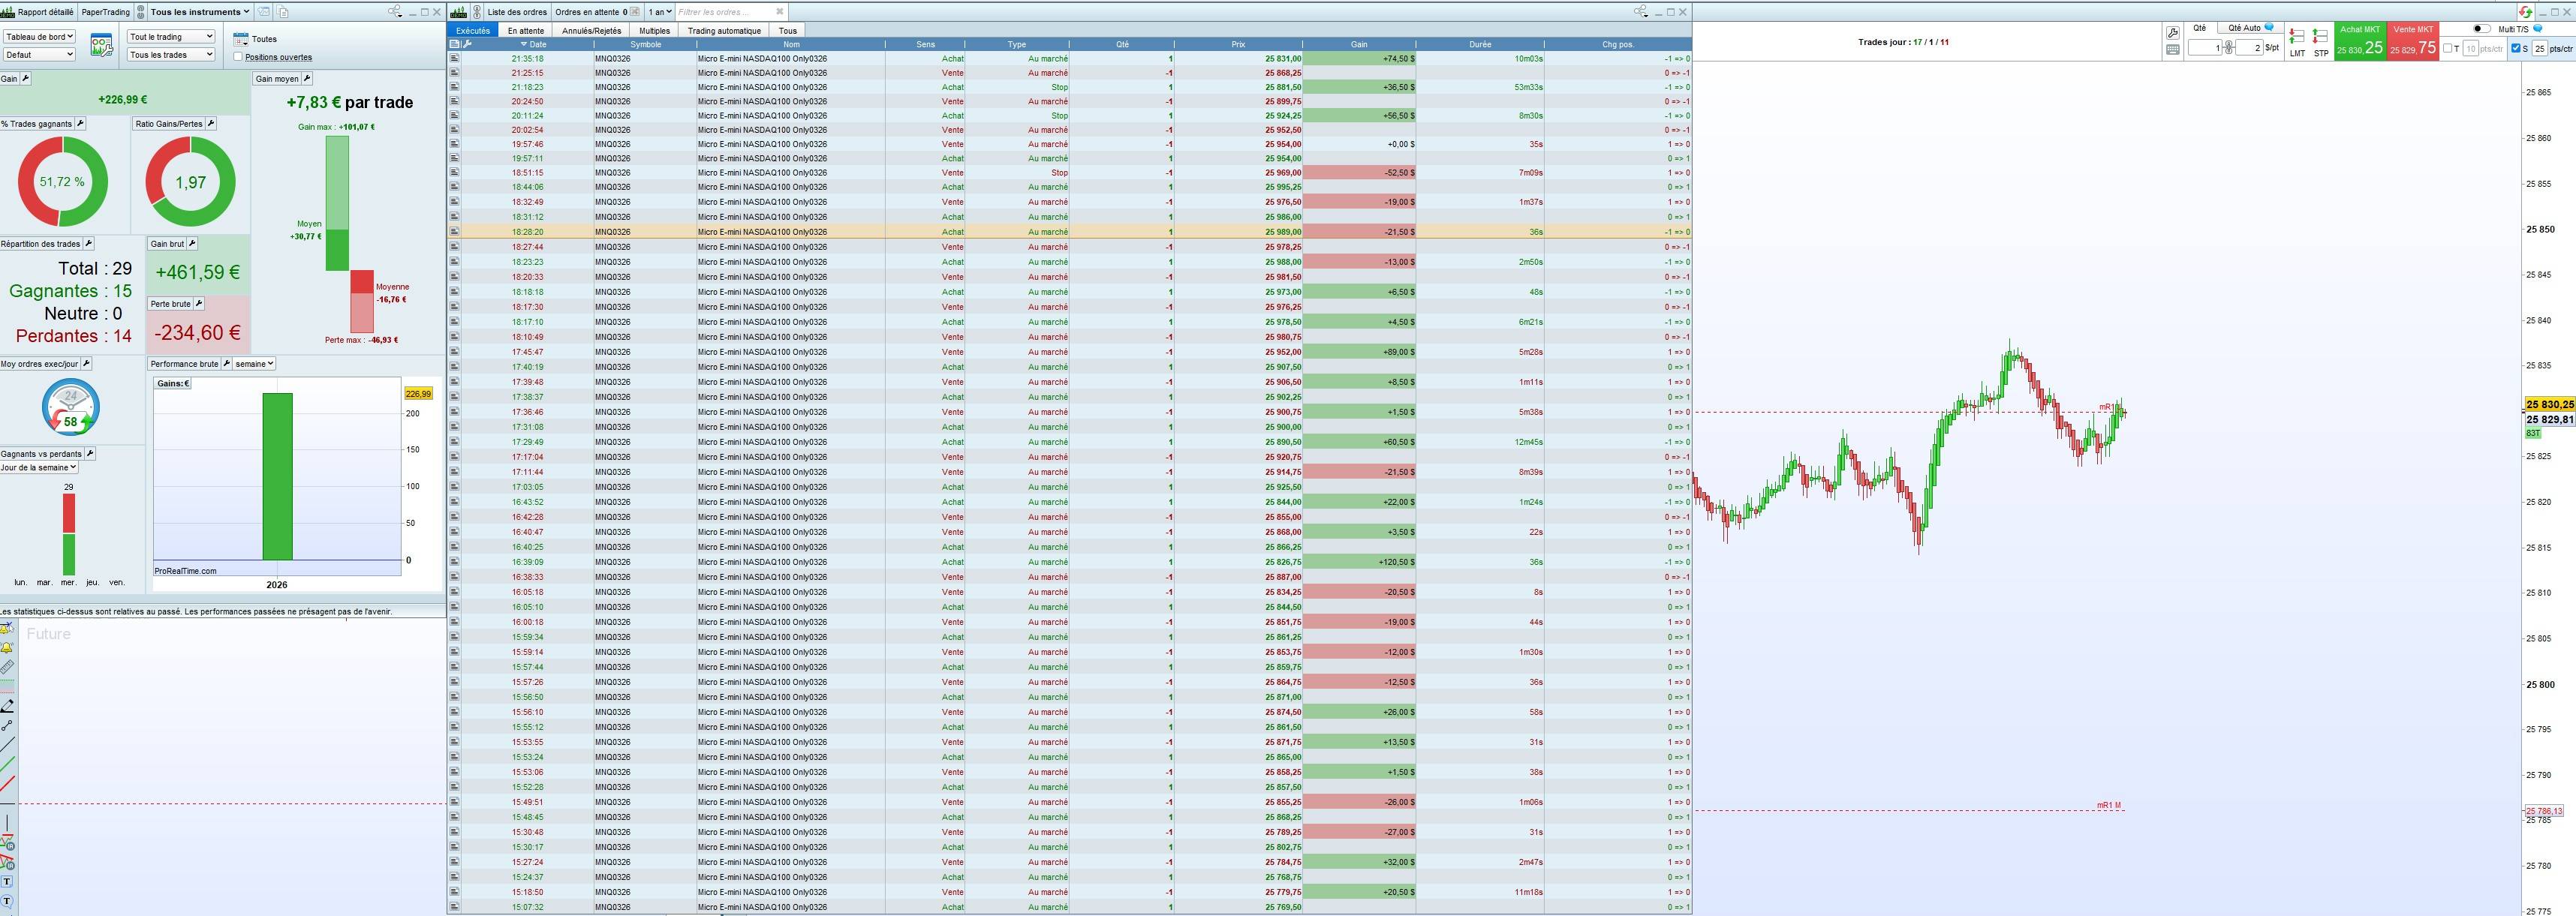Switch to Tous tab in orders list
Viewport: 2576px width, 916px height.
788,30
